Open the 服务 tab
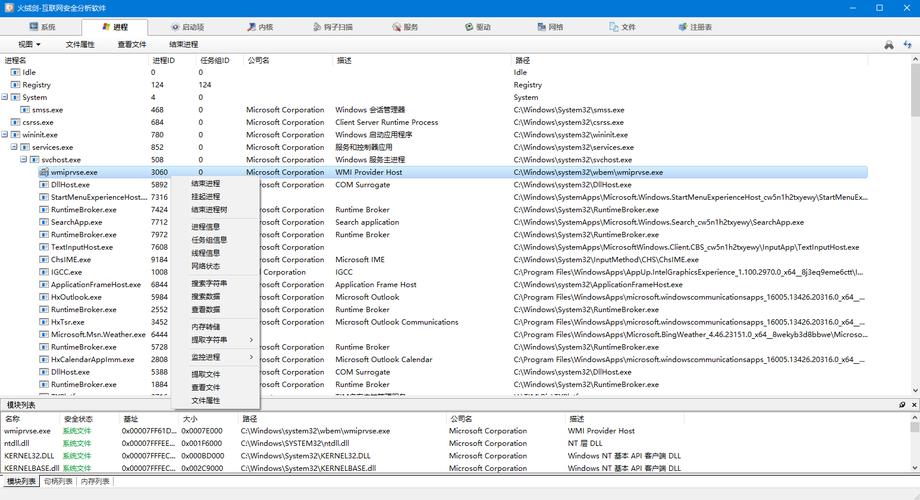The width and height of the screenshot is (920, 500). (x=405, y=27)
